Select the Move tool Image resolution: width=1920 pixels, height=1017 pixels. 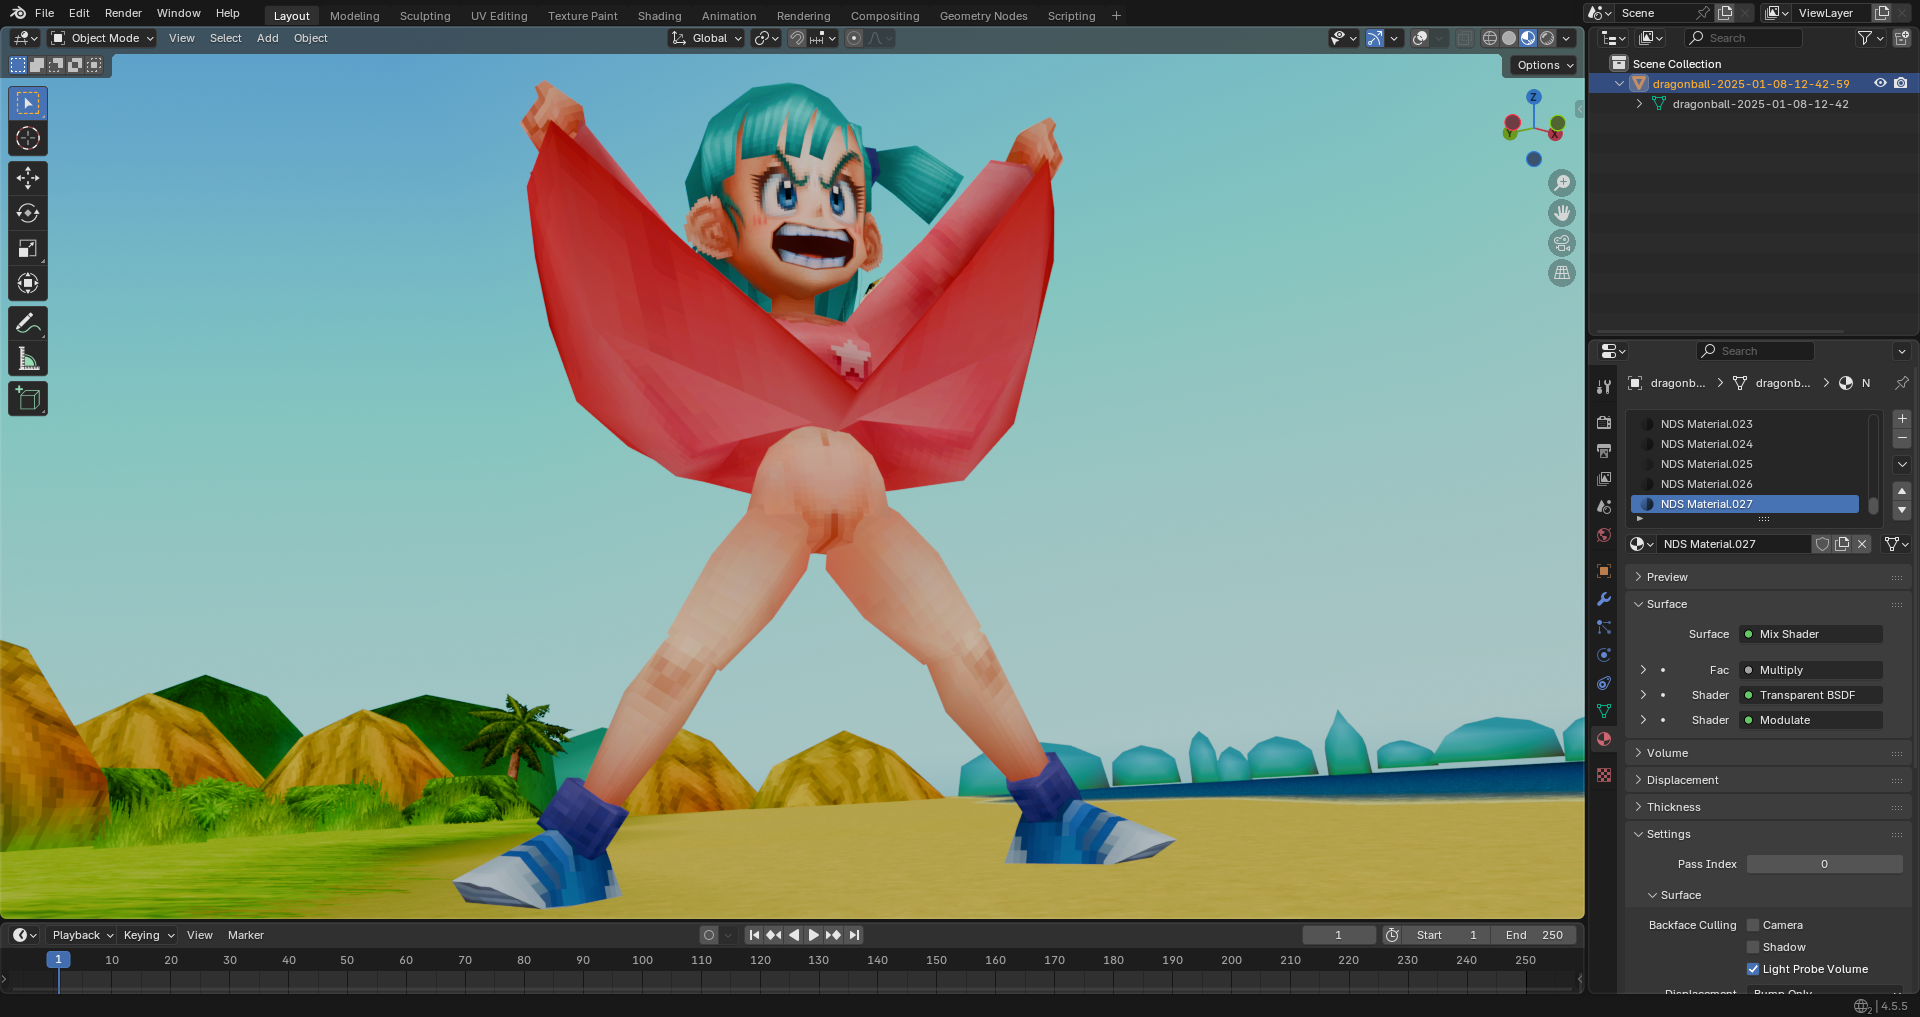[x=28, y=178]
